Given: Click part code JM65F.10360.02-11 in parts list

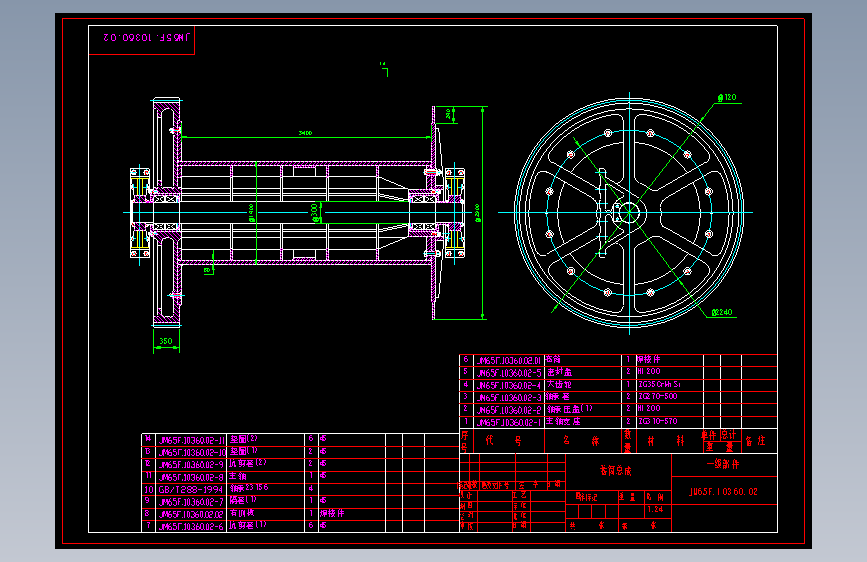Looking at the screenshot, I should (x=192, y=440).
